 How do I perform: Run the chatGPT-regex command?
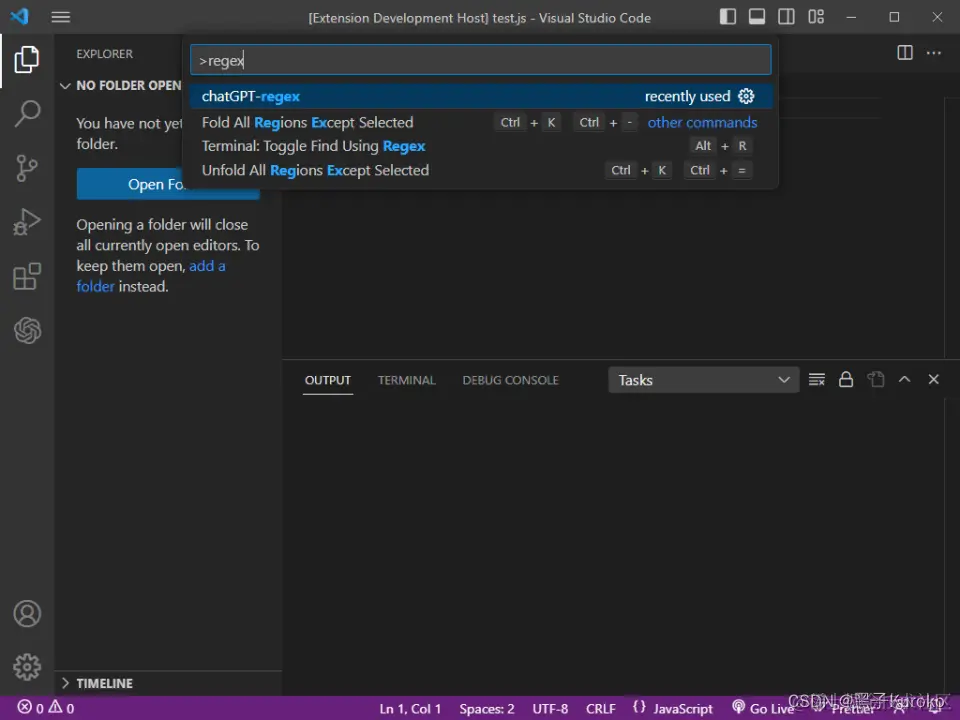(x=481, y=96)
